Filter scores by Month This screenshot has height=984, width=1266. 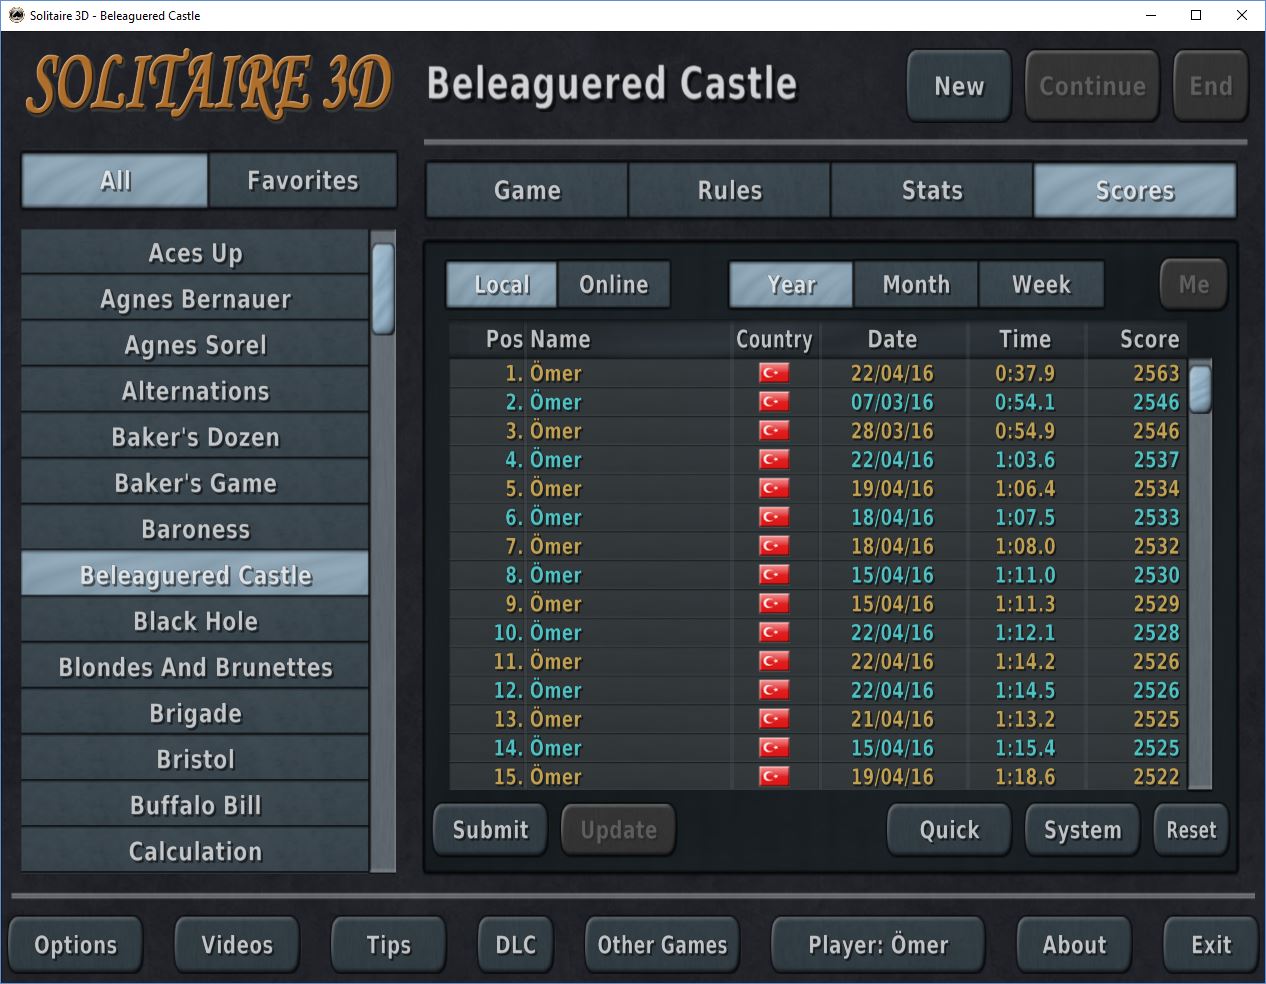pos(916,285)
